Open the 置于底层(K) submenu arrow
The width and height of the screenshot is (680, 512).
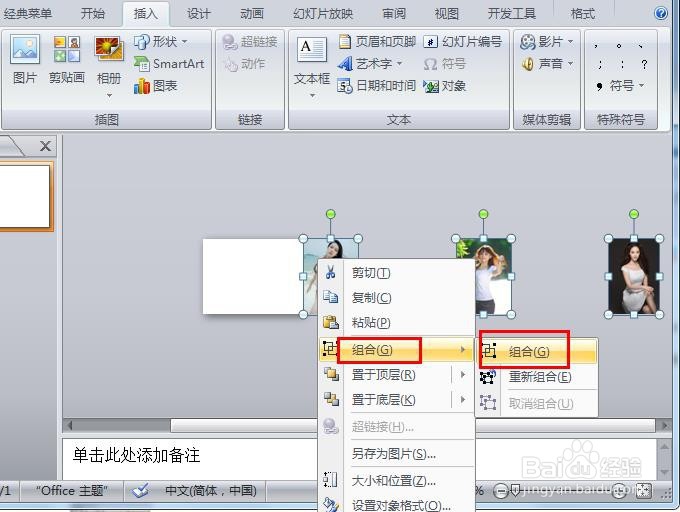click(x=463, y=399)
